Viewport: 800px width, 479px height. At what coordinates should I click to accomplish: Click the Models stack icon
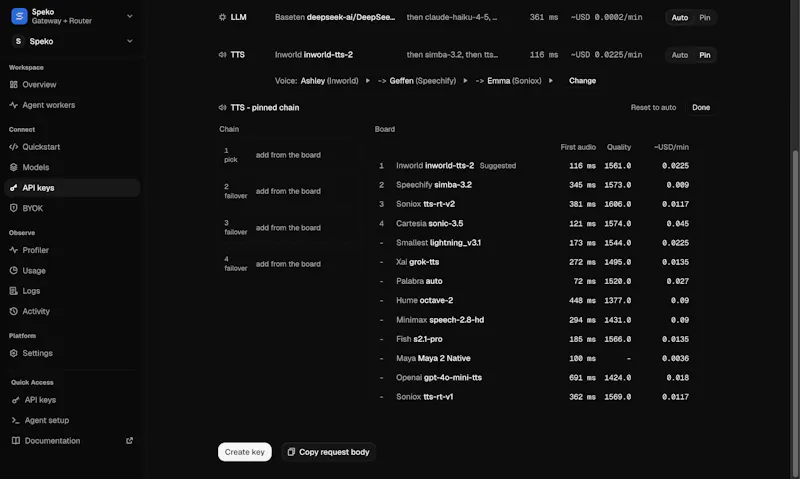pos(14,167)
